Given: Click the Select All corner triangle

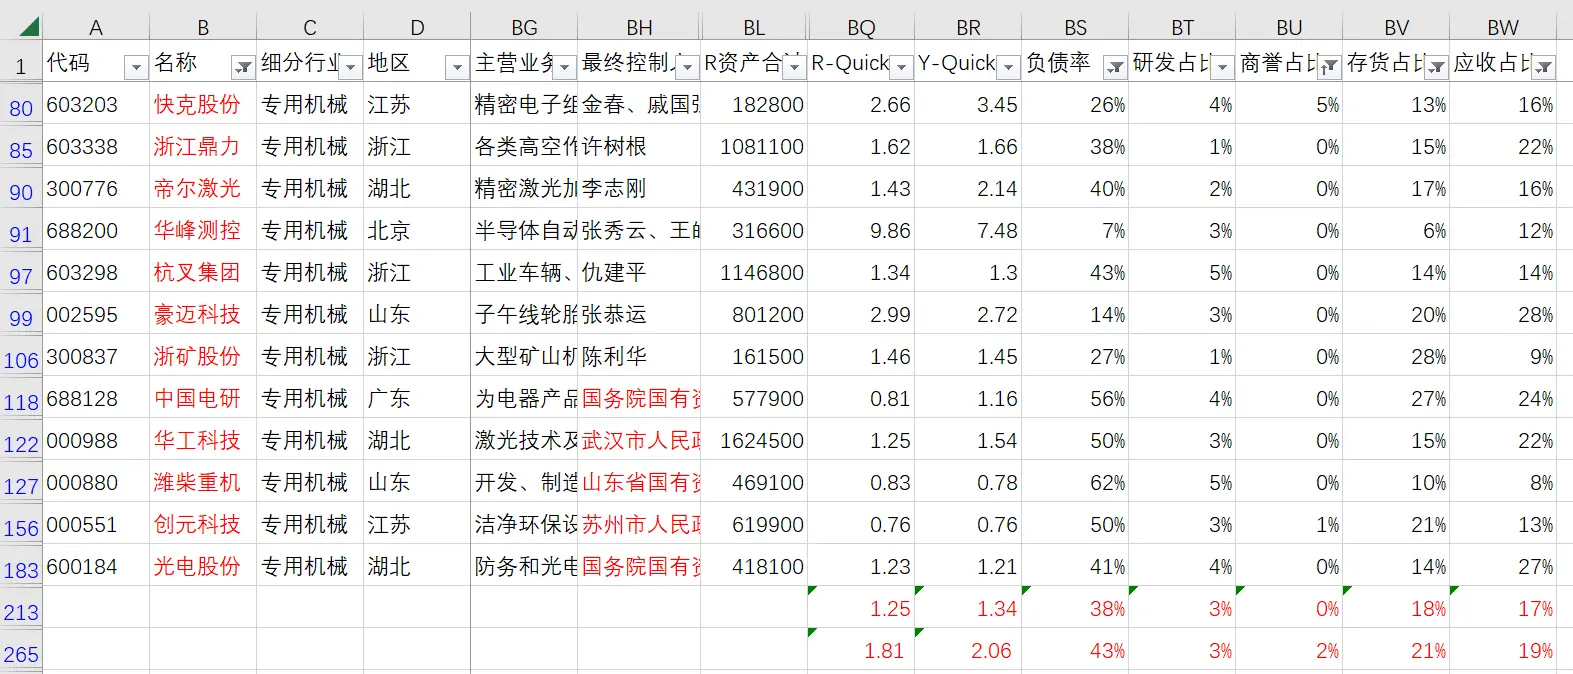Looking at the screenshot, I should [28, 26].
